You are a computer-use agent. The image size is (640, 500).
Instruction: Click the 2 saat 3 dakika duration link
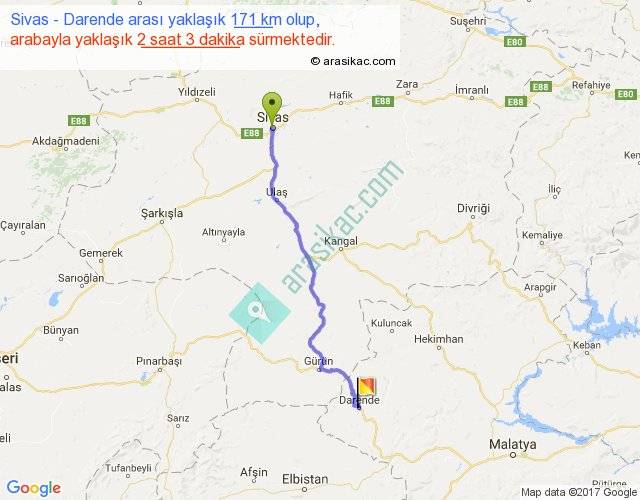[191, 40]
